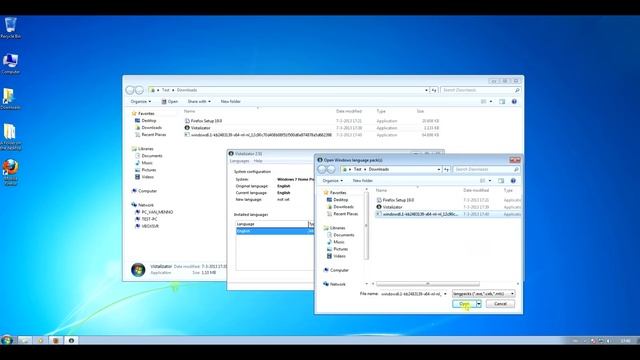
Task: Click the Open button in dialog
Action: click(x=464, y=304)
